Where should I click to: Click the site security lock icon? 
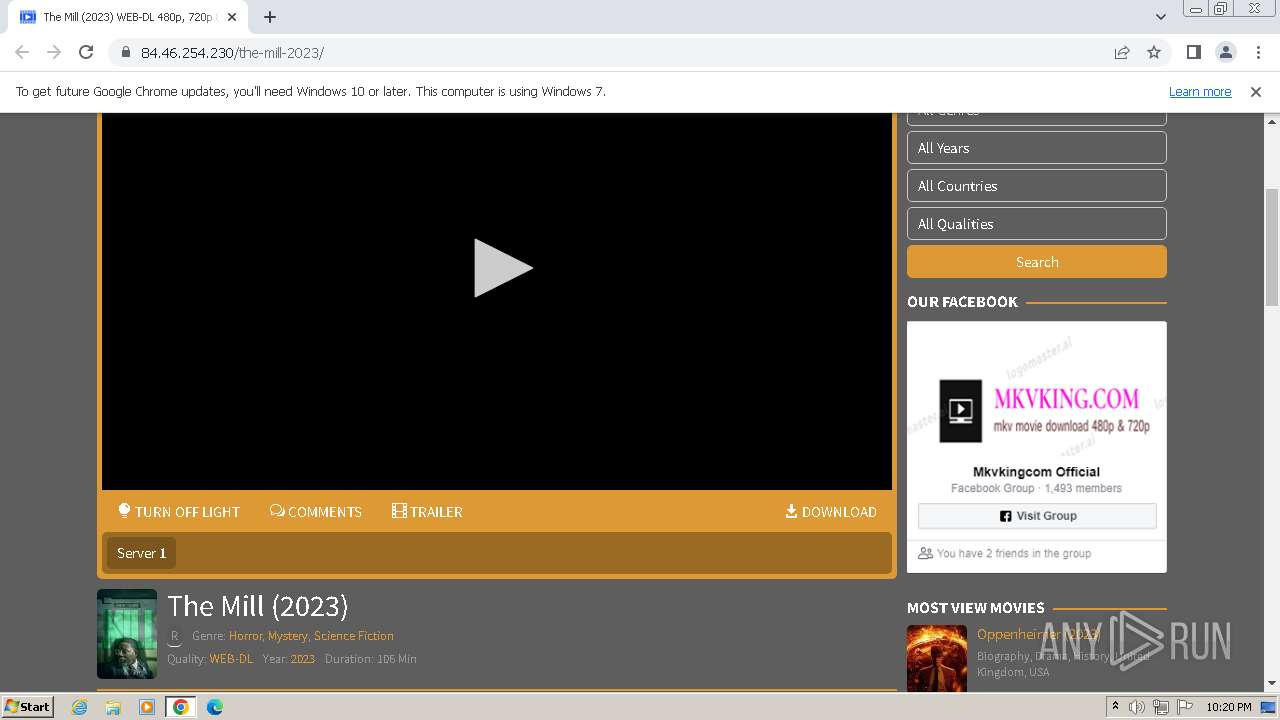(x=125, y=52)
